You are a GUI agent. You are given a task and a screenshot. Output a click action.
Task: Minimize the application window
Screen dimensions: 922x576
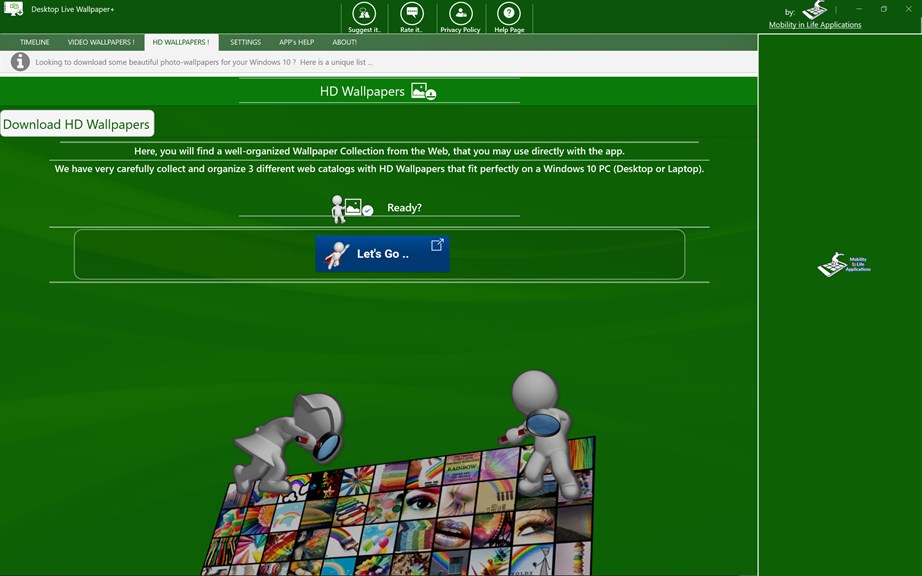(x=858, y=9)
